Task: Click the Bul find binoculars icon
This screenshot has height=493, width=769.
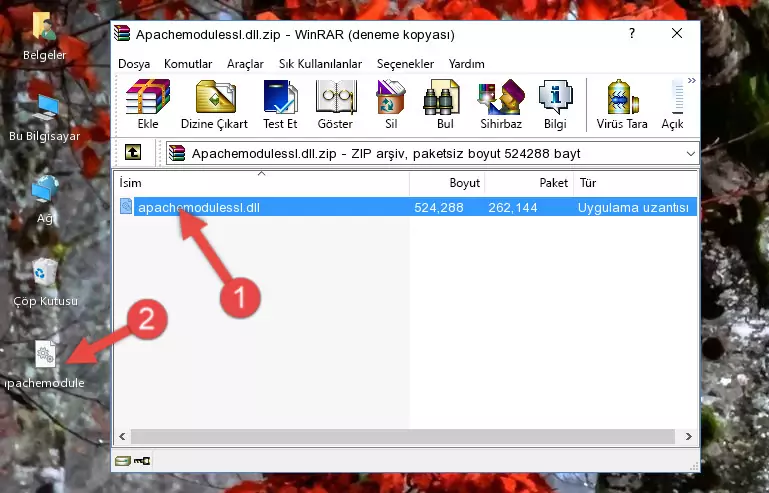Action: pos(444,104)
